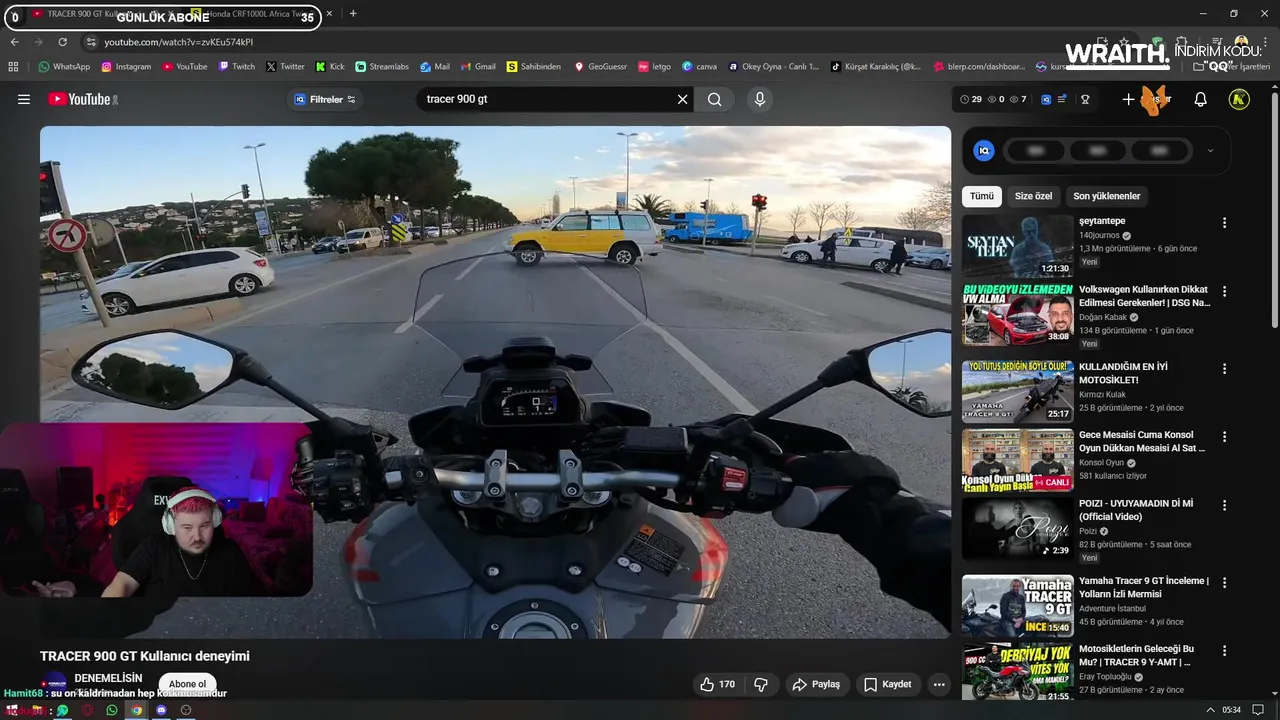The height and width of the screenshot is (720, 1280).
Task: Open KULLANDIĞIM EN İYİ MOTOSİKLET title
Action: (1123, 373)
